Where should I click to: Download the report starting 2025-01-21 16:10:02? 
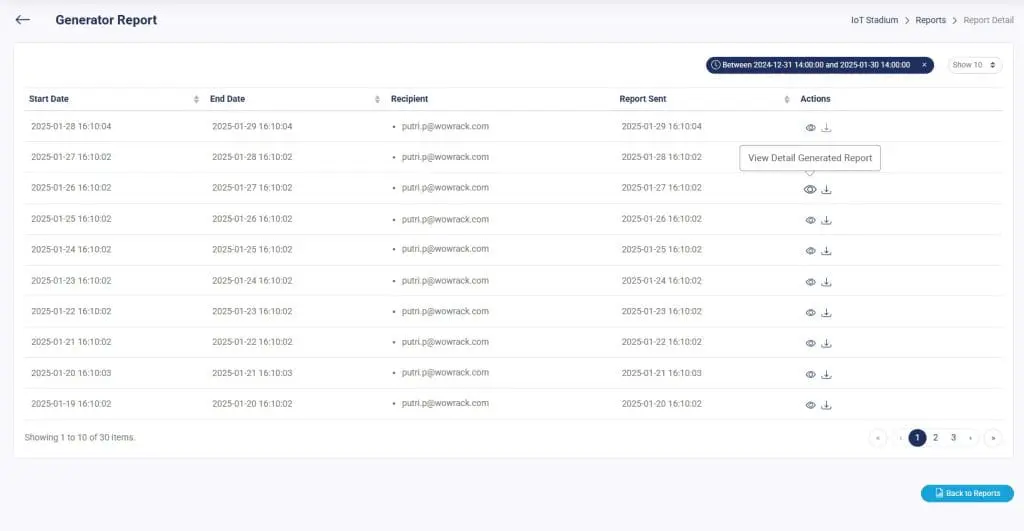(826, 343)
